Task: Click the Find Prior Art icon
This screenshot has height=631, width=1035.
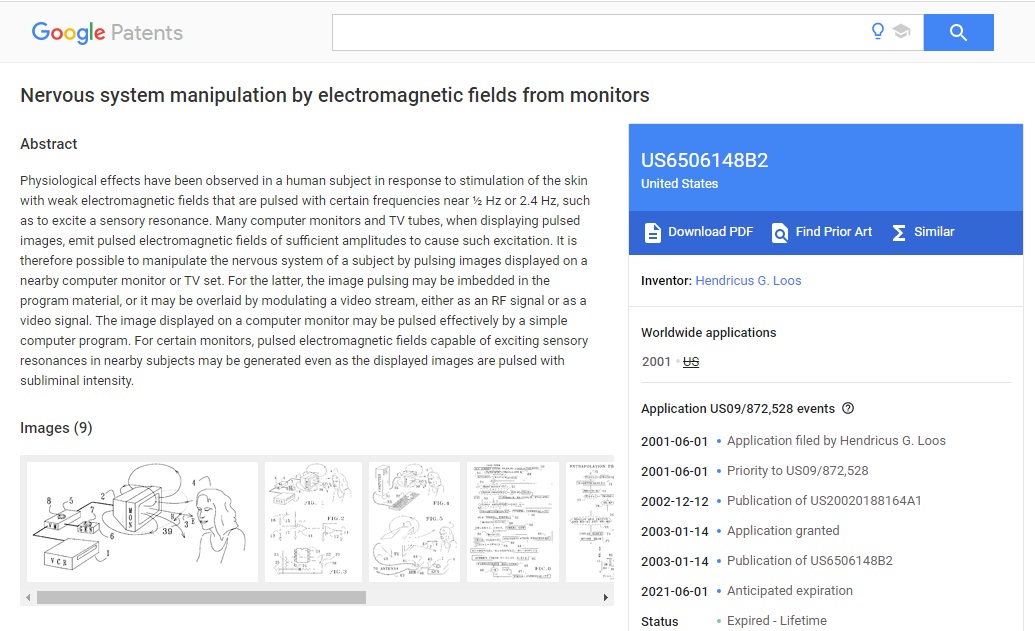Action: coord(780,232)
